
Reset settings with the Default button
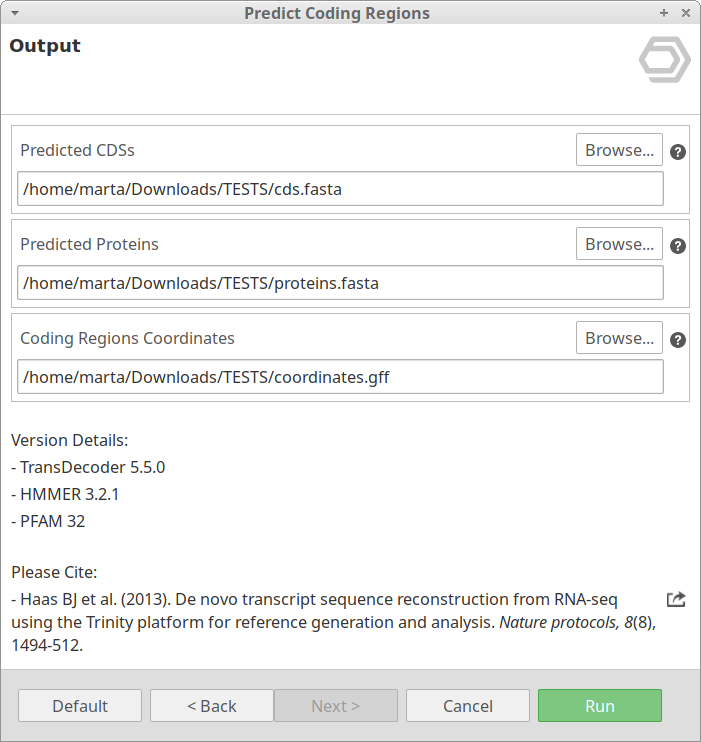(80, 706)
